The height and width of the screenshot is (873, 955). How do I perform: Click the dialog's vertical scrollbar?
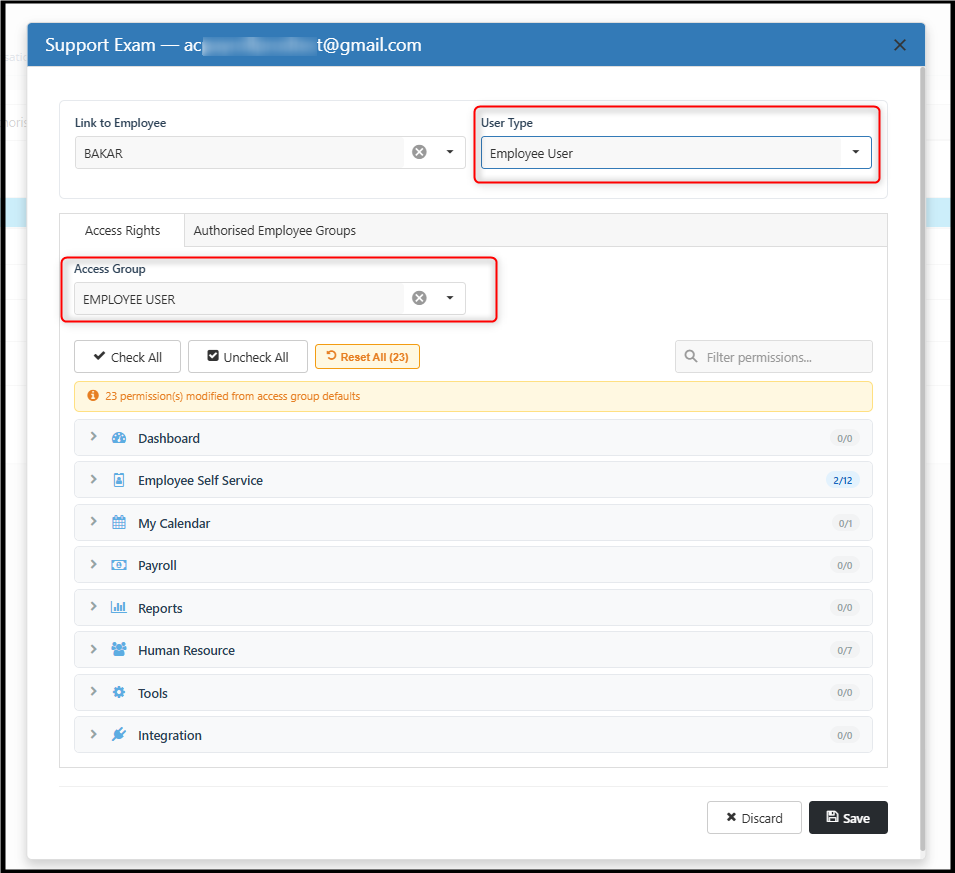pyautogui.click(x=922, y=457)
